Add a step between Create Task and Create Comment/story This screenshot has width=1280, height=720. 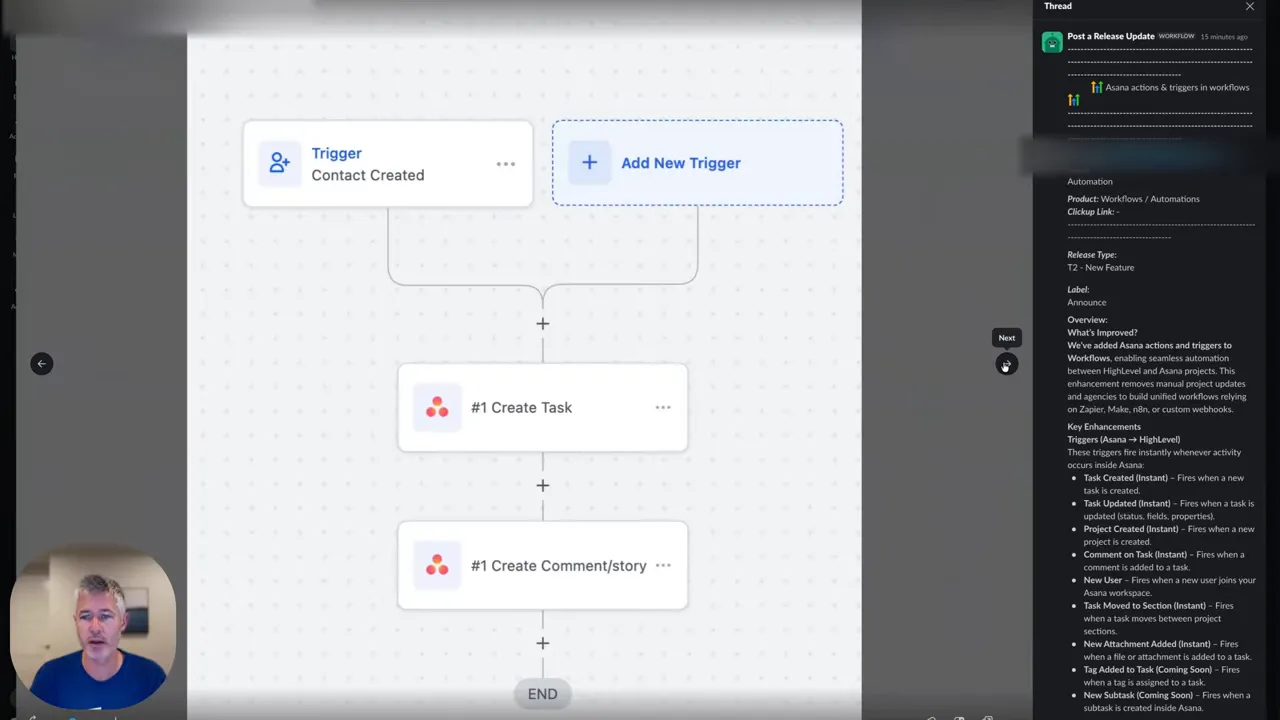coord(543,485)
